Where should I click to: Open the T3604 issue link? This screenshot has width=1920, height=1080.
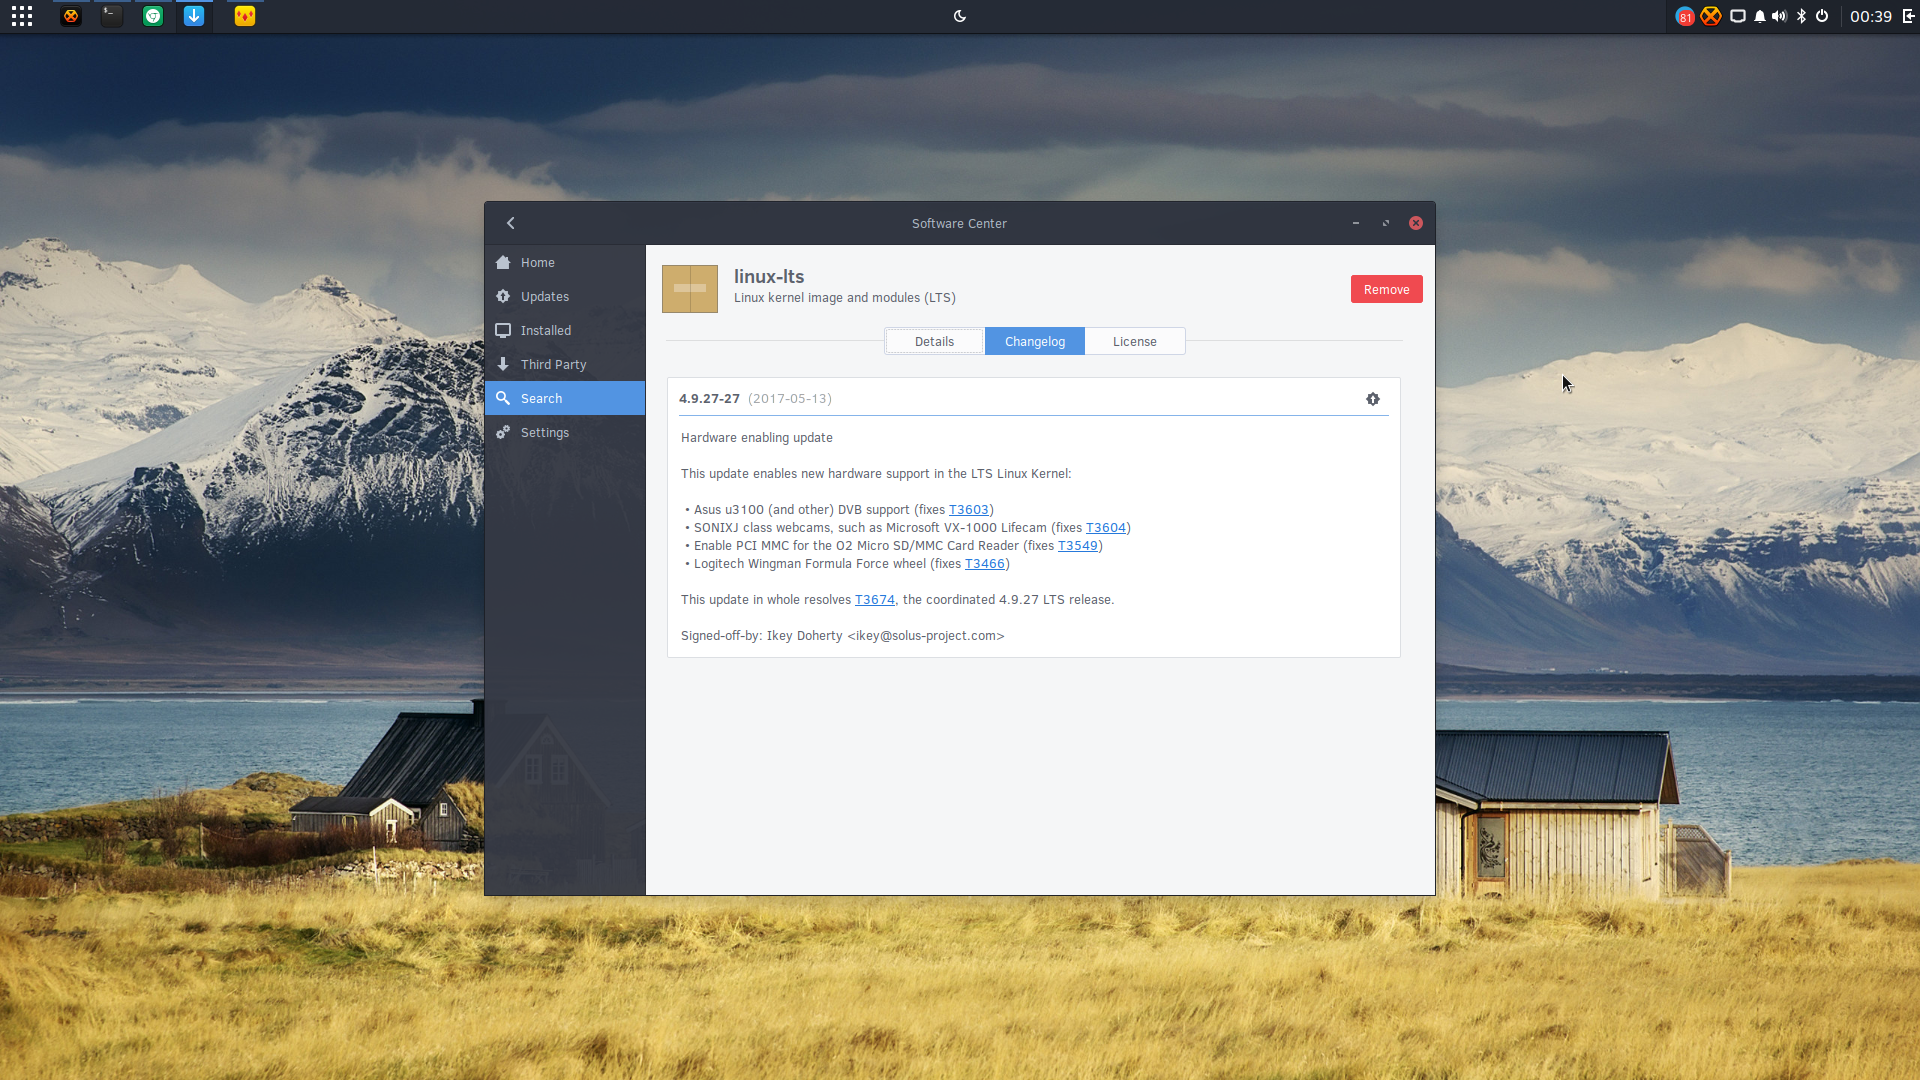coord(1106,528)
